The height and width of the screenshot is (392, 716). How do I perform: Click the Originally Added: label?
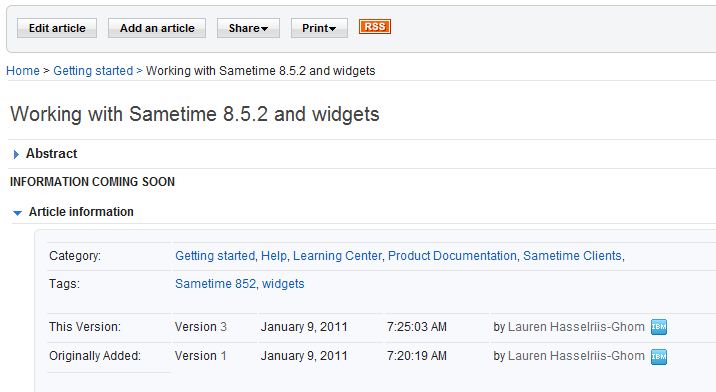[95, 356]
